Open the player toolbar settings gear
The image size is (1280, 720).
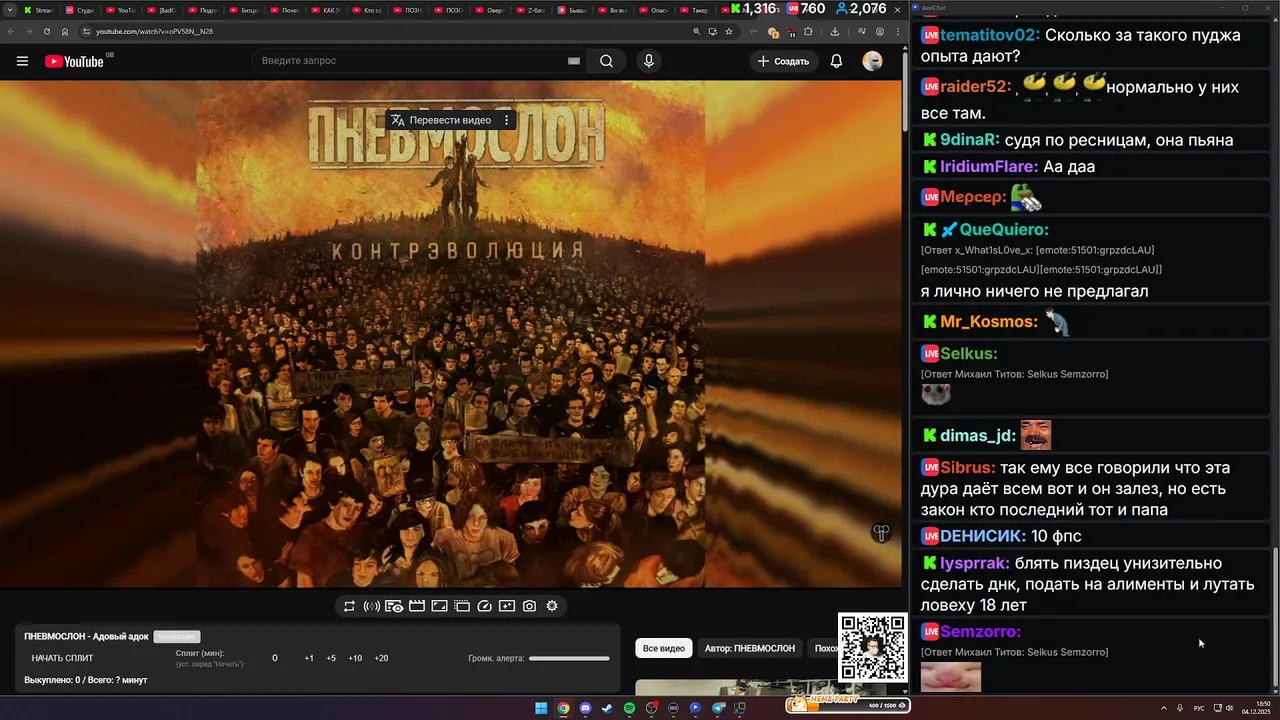(552, 606)
